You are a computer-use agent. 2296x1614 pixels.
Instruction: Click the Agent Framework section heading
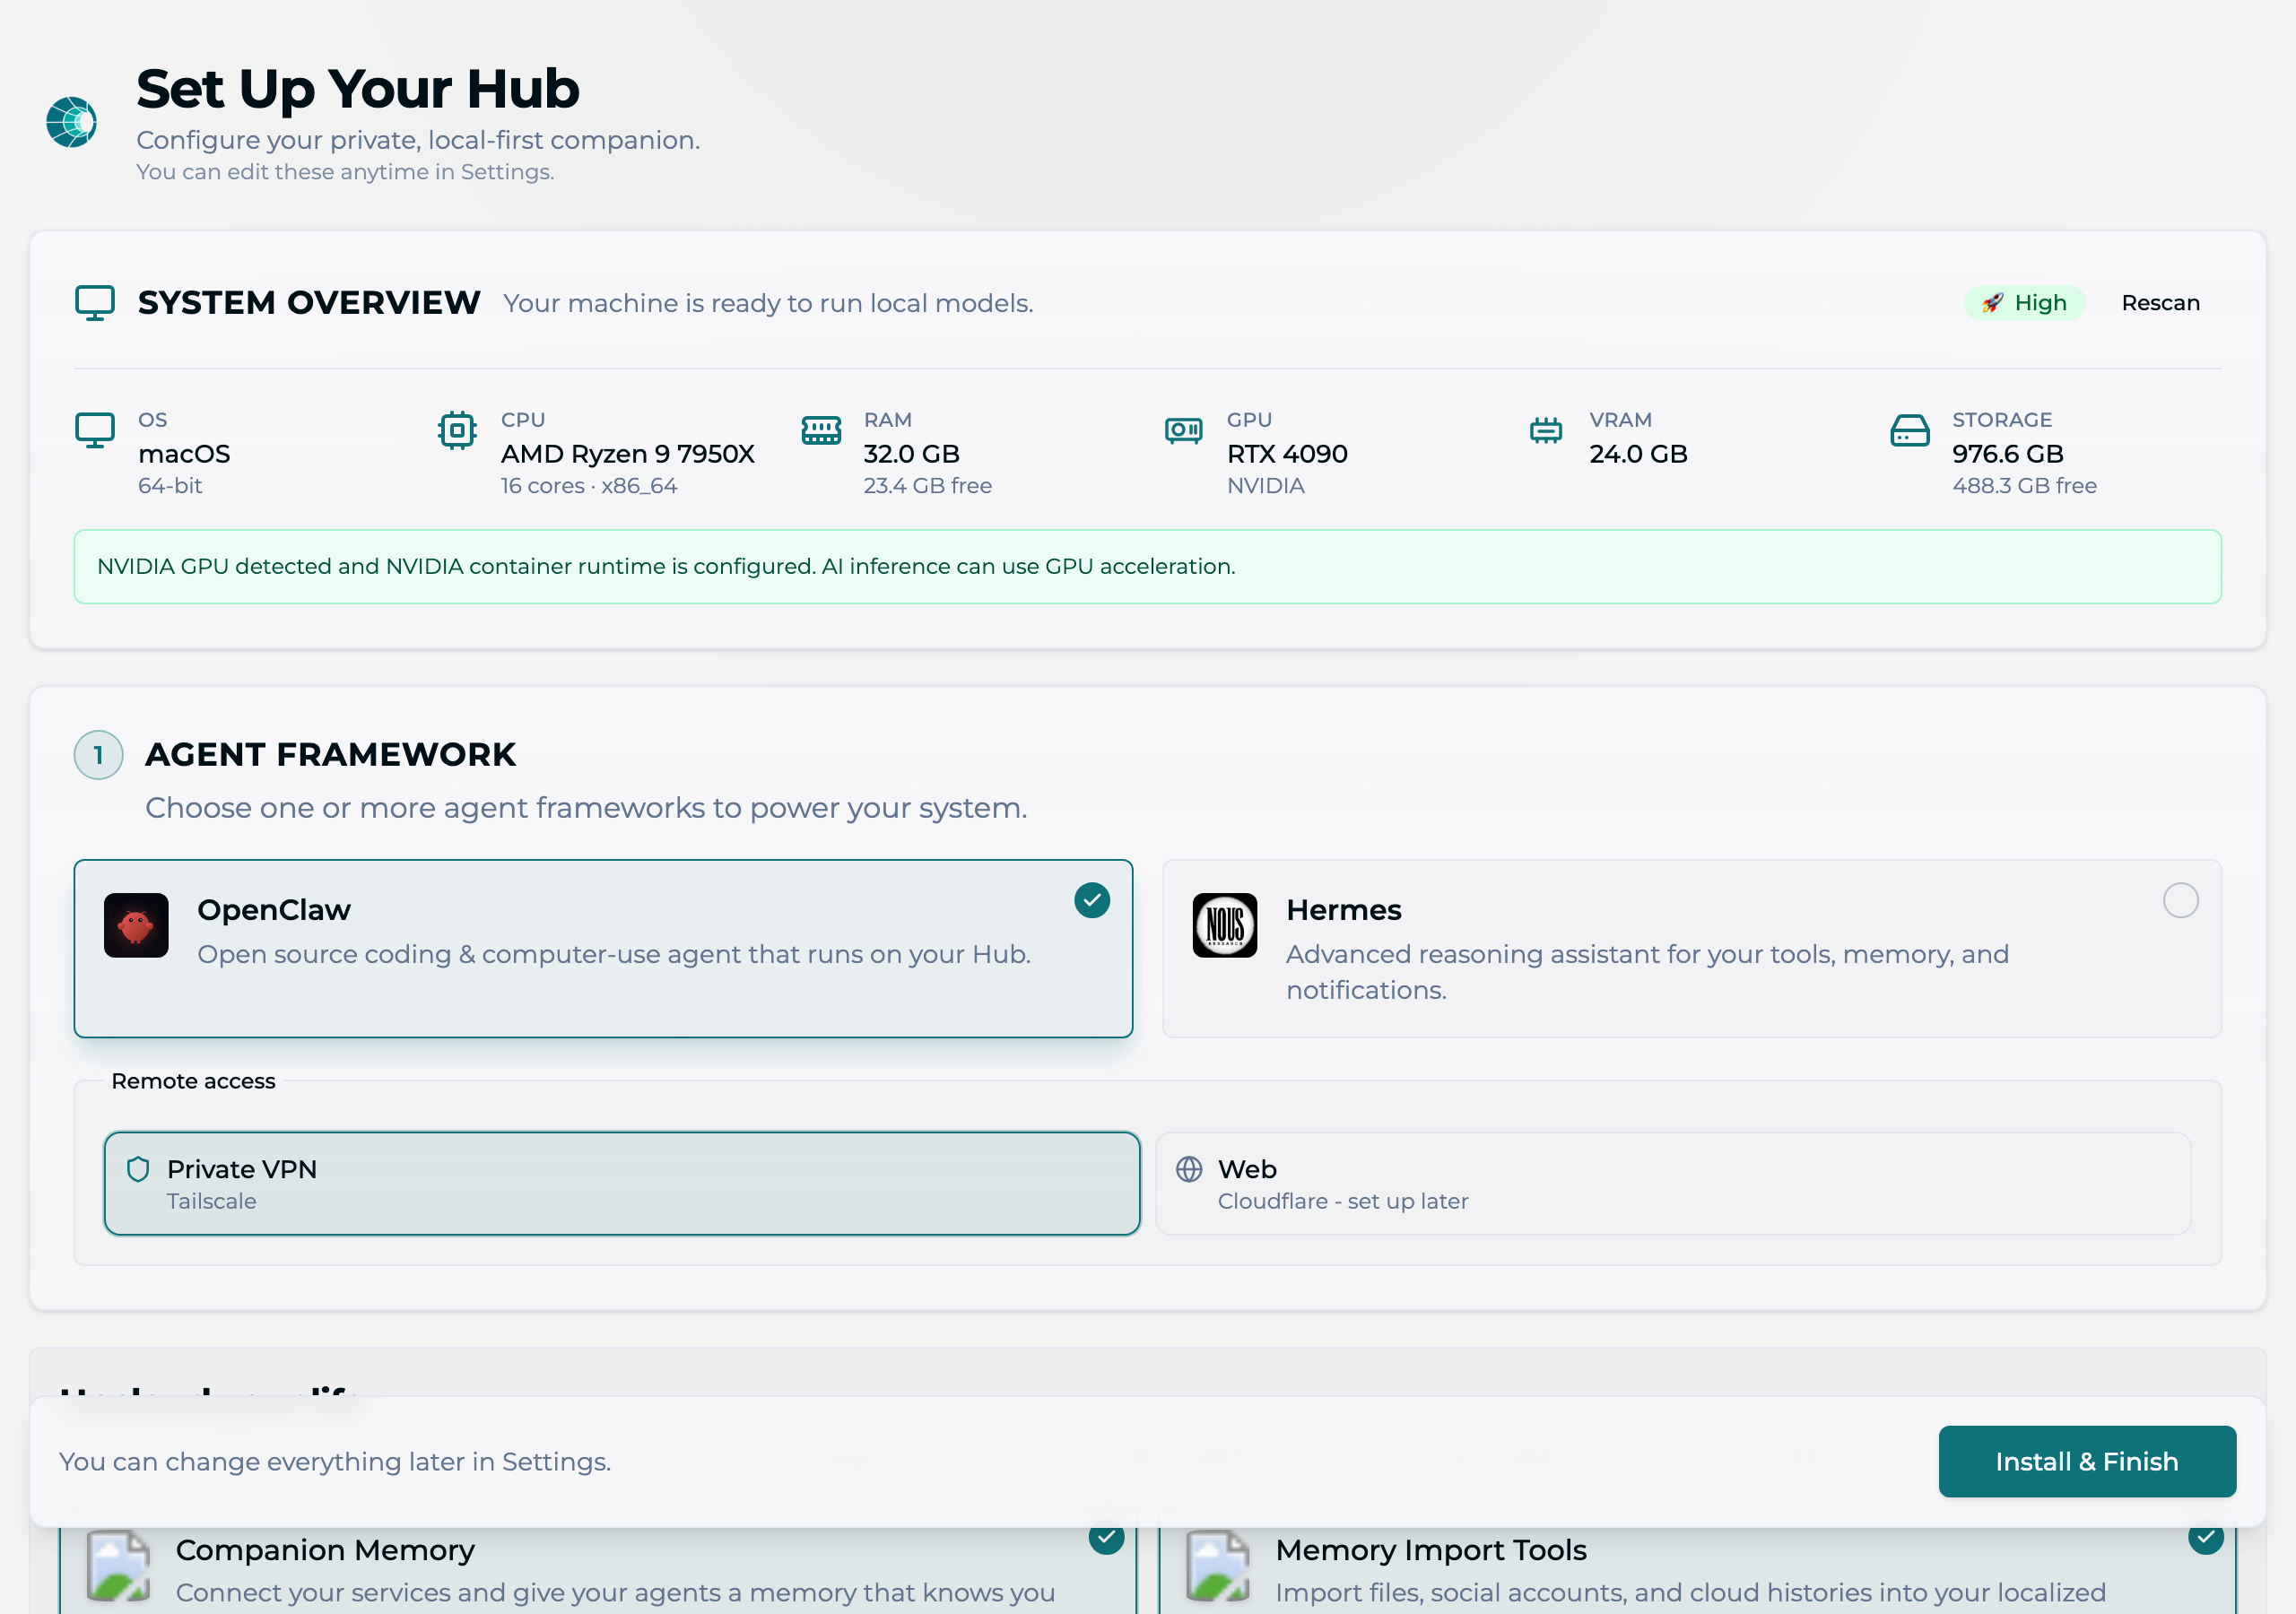tap(331, 755)
